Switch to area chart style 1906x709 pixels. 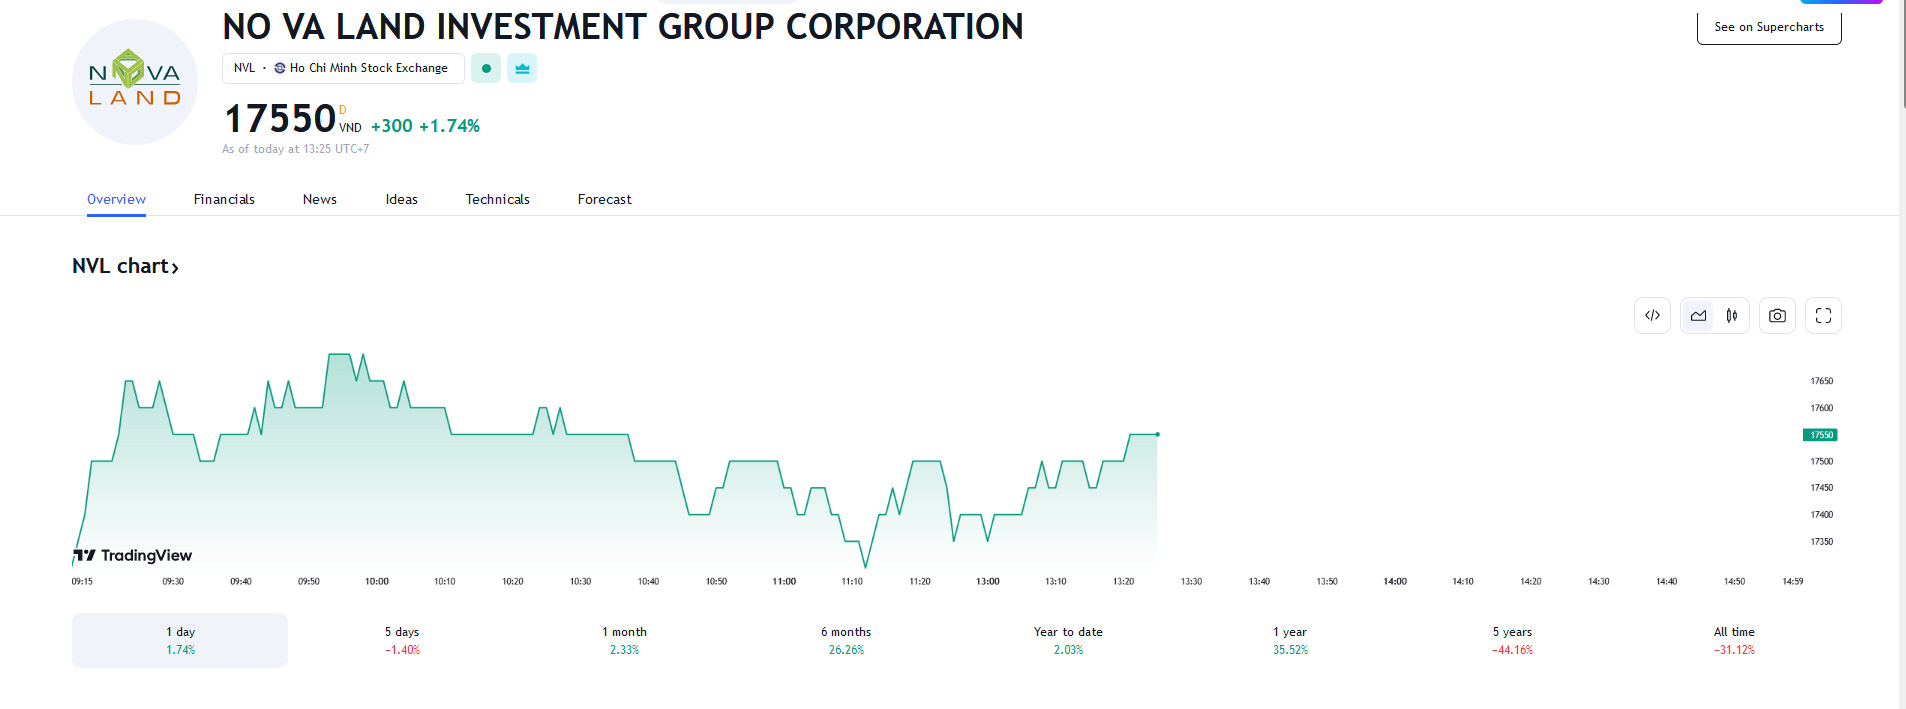[x=1698, y=316]
